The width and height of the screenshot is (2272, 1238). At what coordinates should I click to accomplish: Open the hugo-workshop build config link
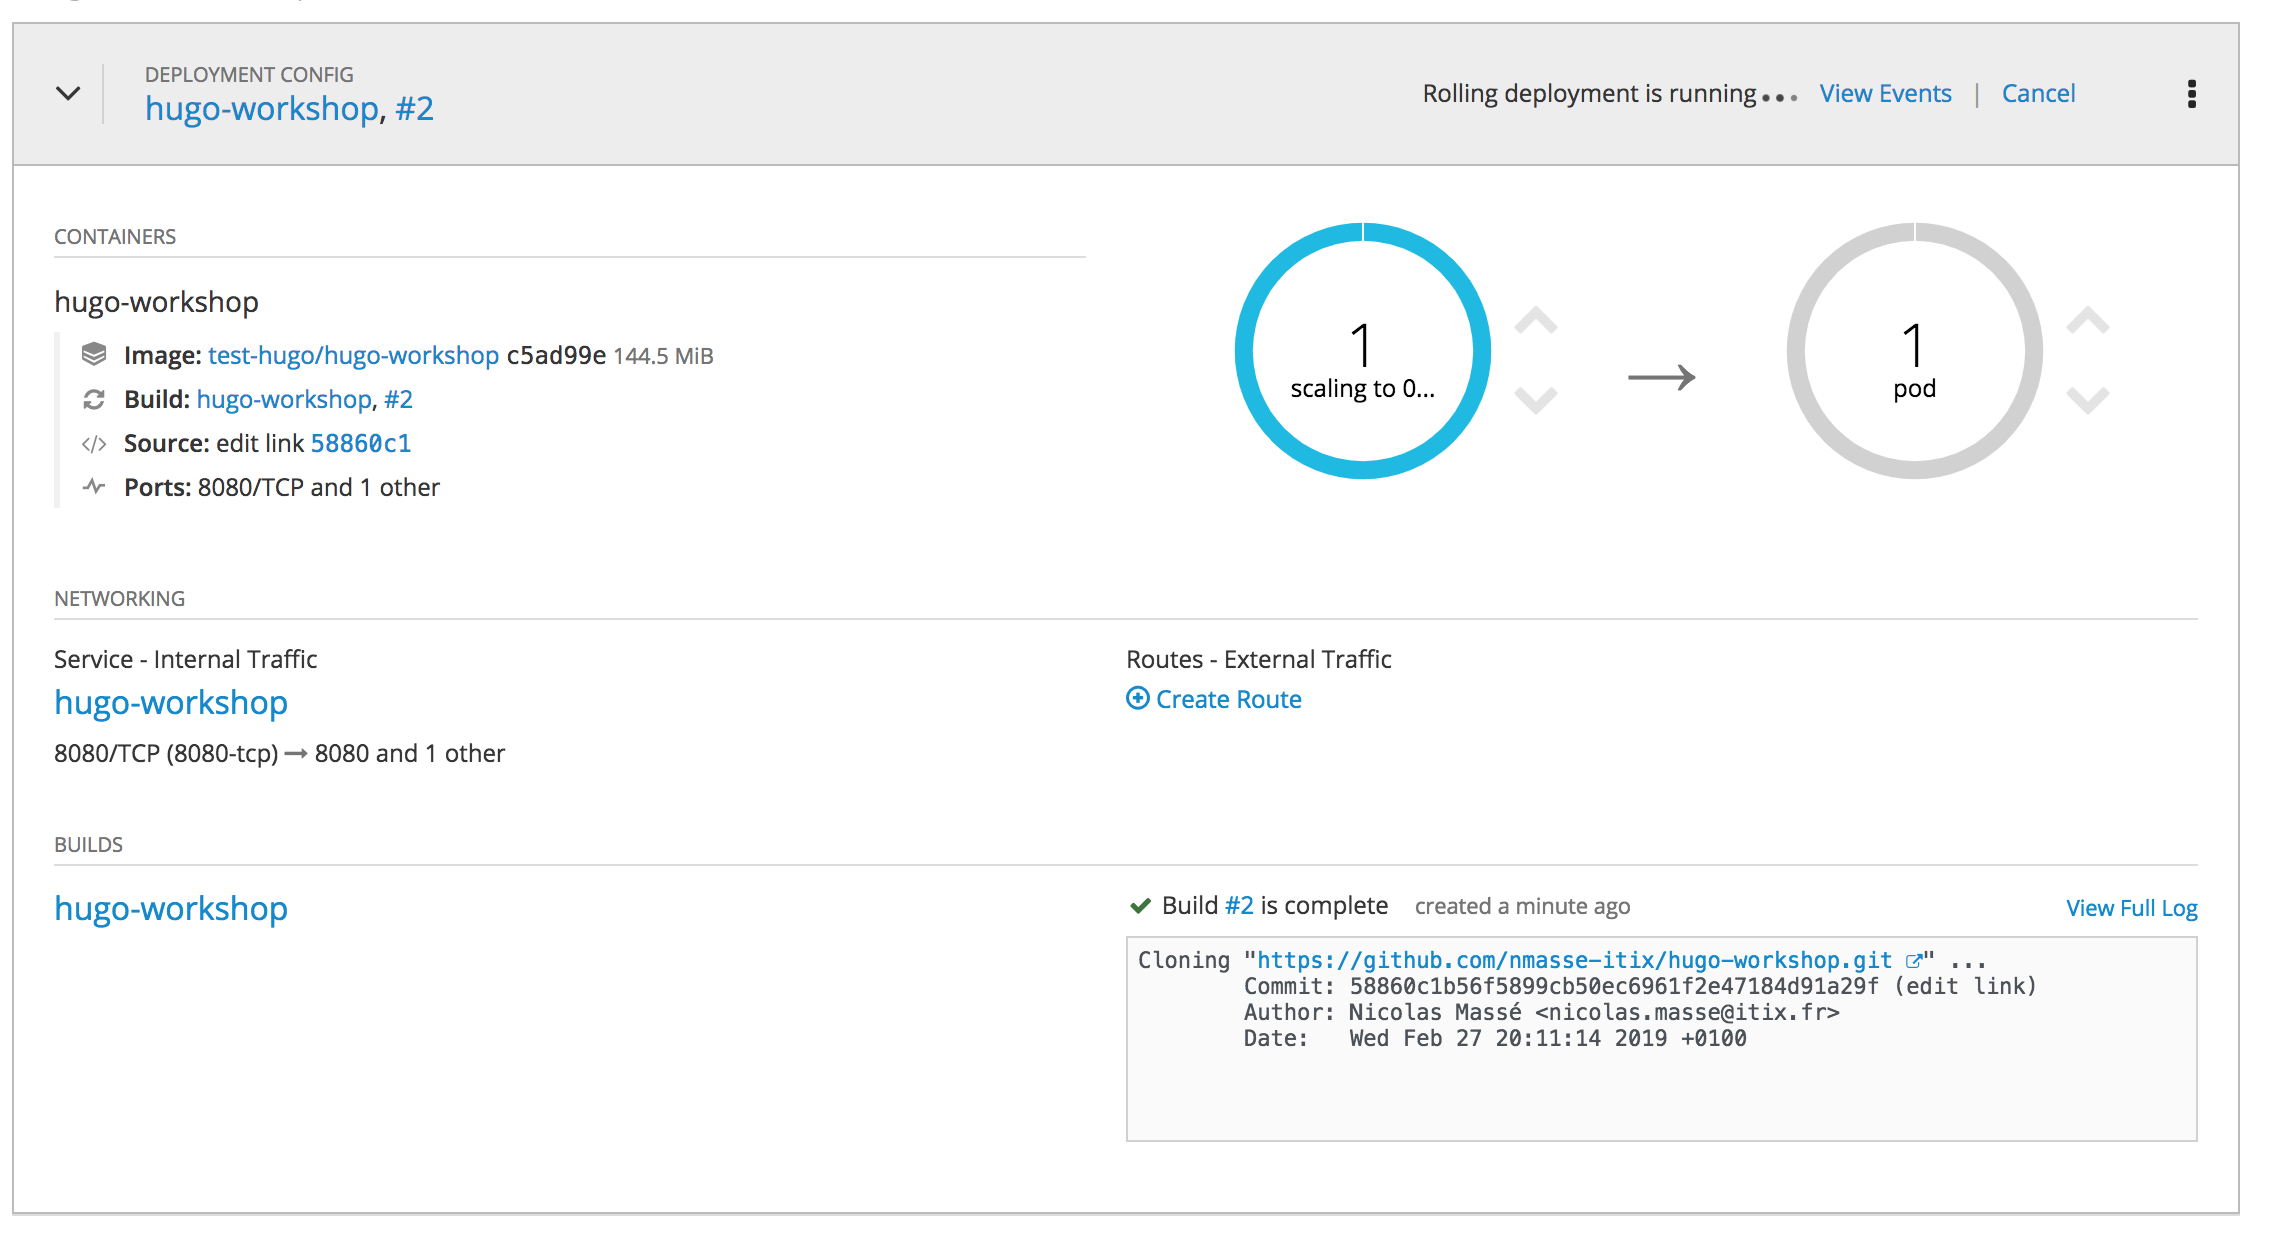coord(171,909)
